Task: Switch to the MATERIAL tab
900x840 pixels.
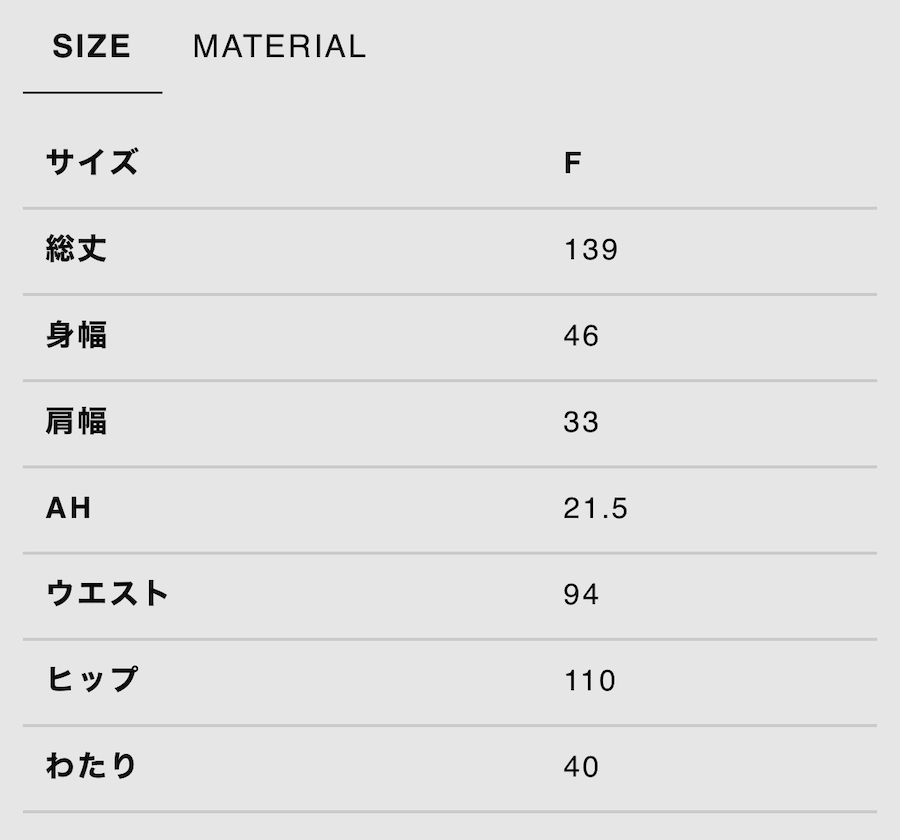Action: coord(279,47)
